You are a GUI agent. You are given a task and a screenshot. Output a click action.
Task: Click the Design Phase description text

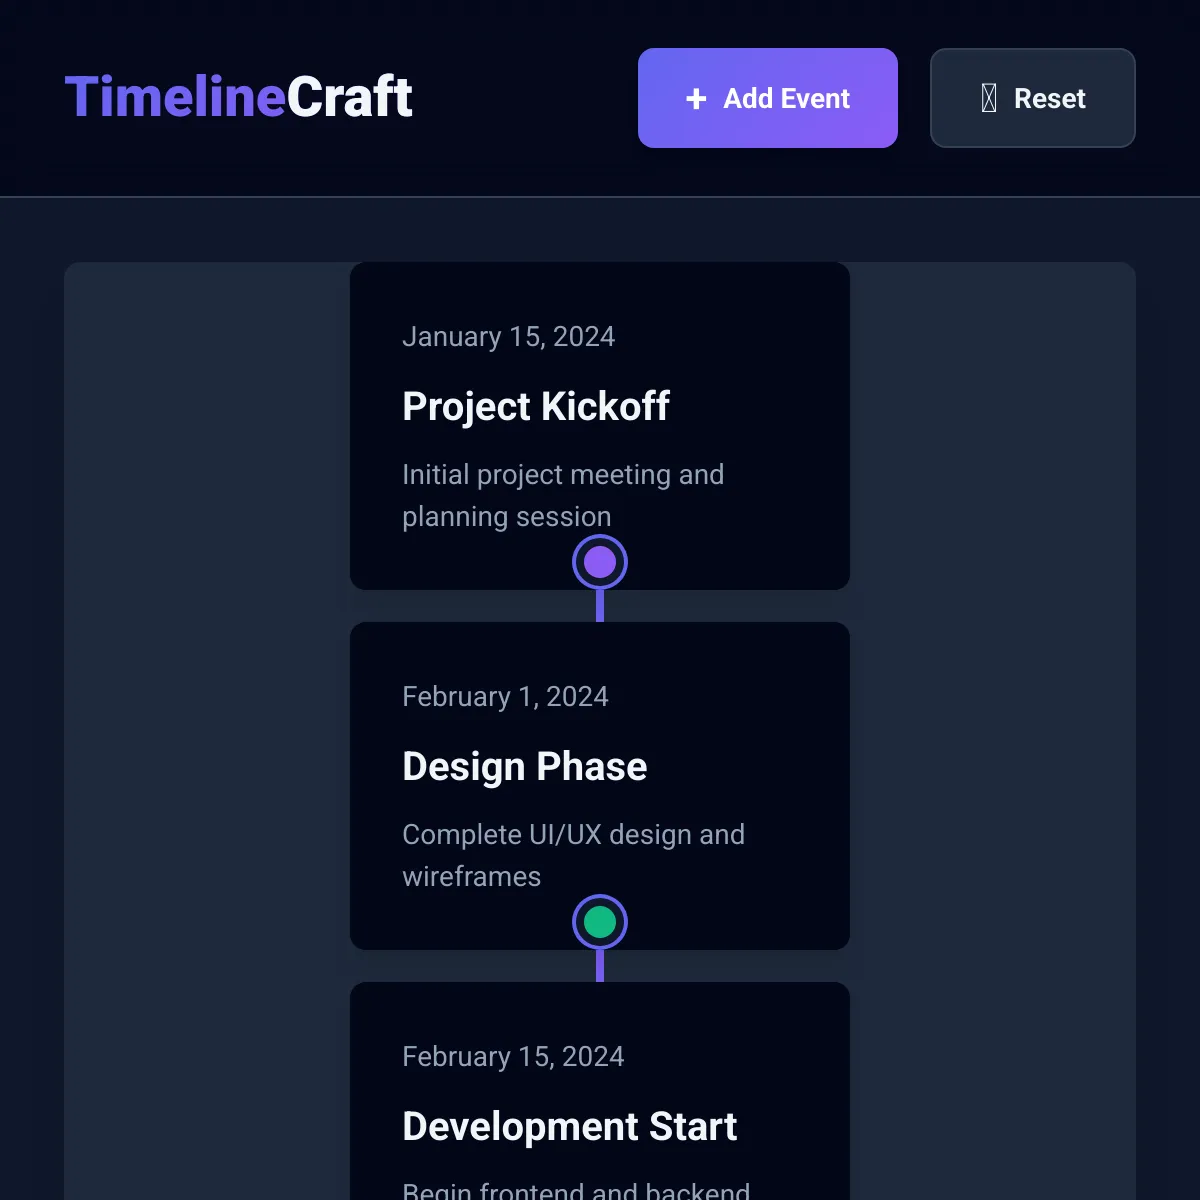pyautogui.click(x=574, y=855)
